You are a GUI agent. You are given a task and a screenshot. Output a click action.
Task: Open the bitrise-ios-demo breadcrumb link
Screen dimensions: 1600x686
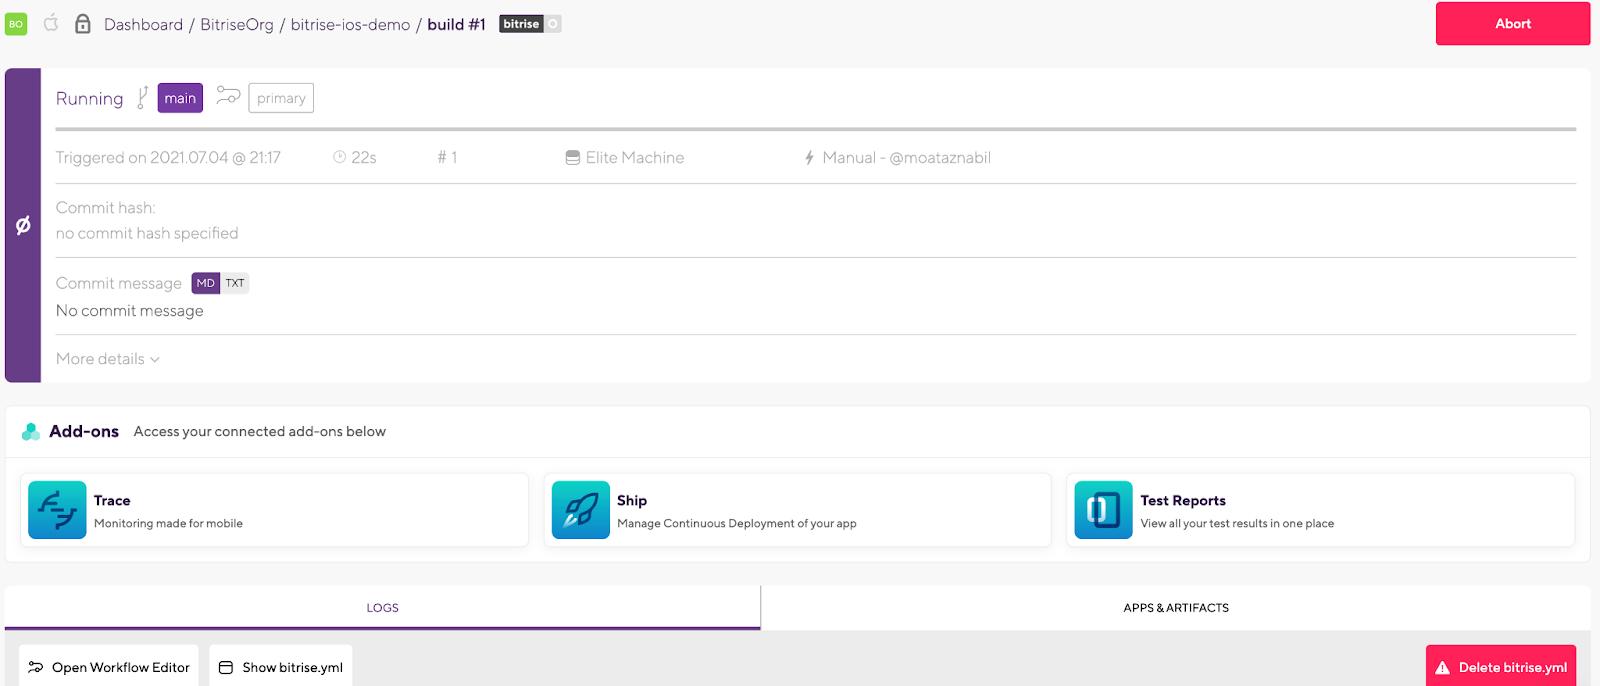click(x=350, y=24)
